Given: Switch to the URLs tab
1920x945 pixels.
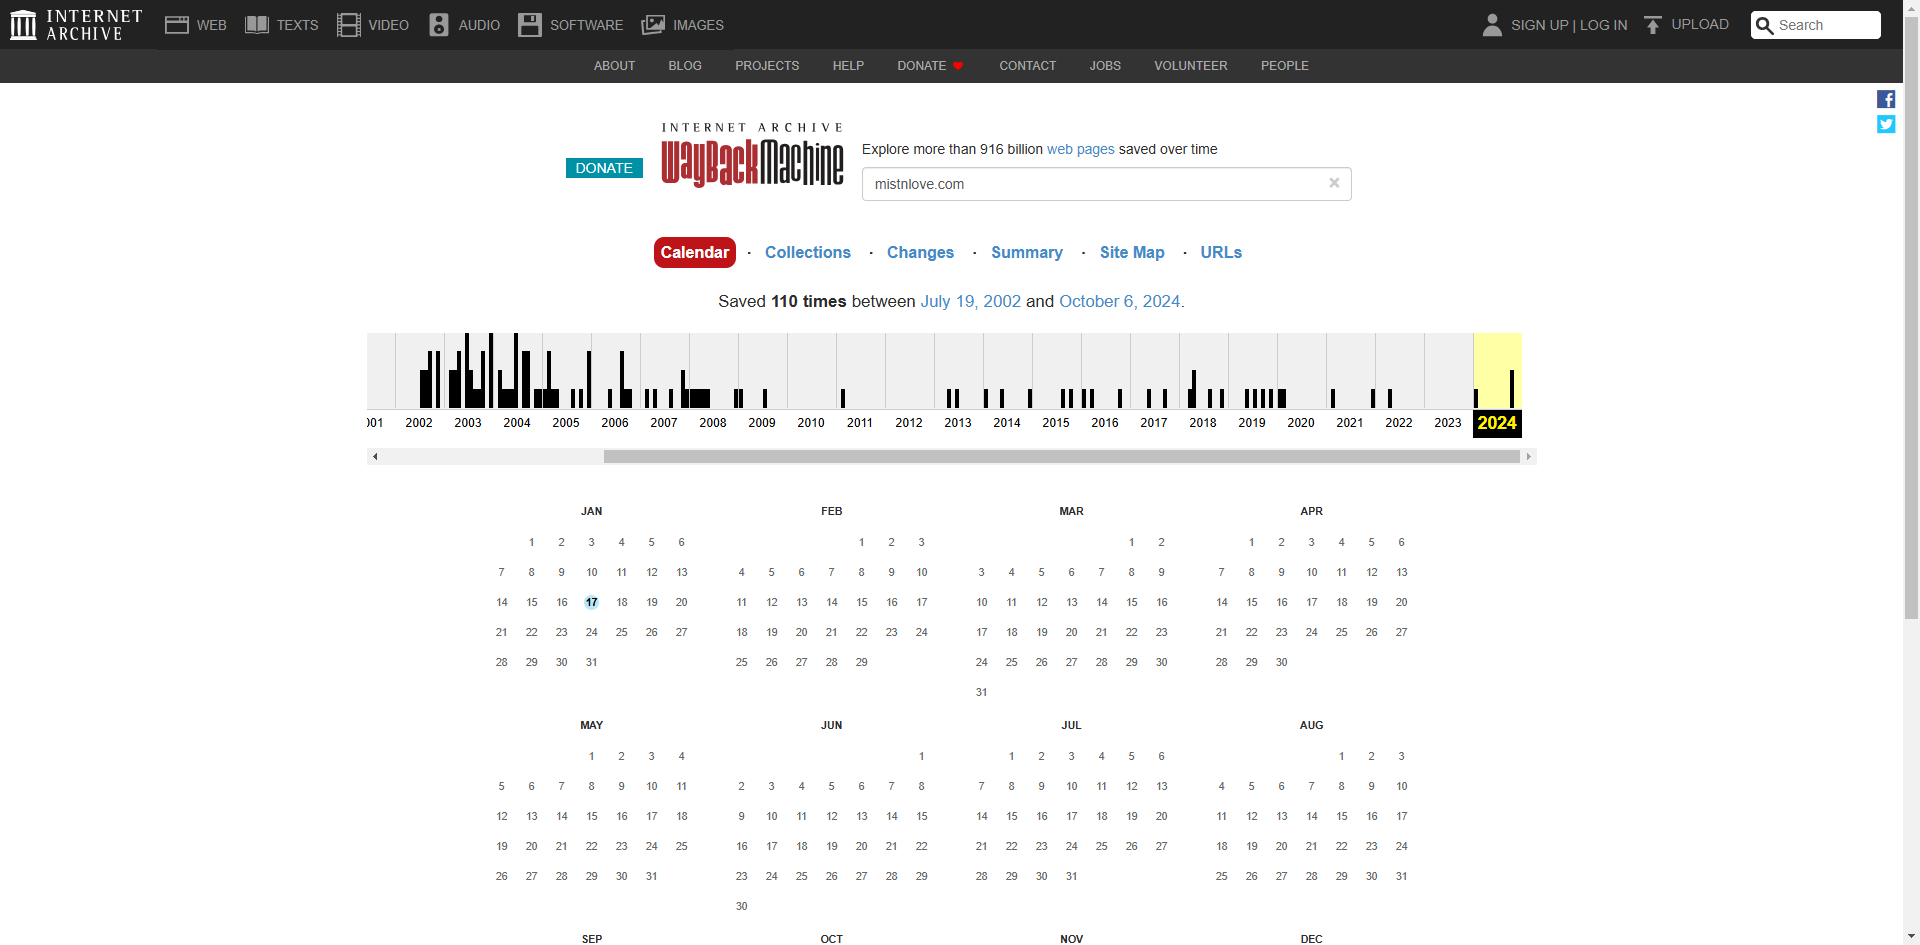Looking at the screenshot, I should tap(1221, 252).
